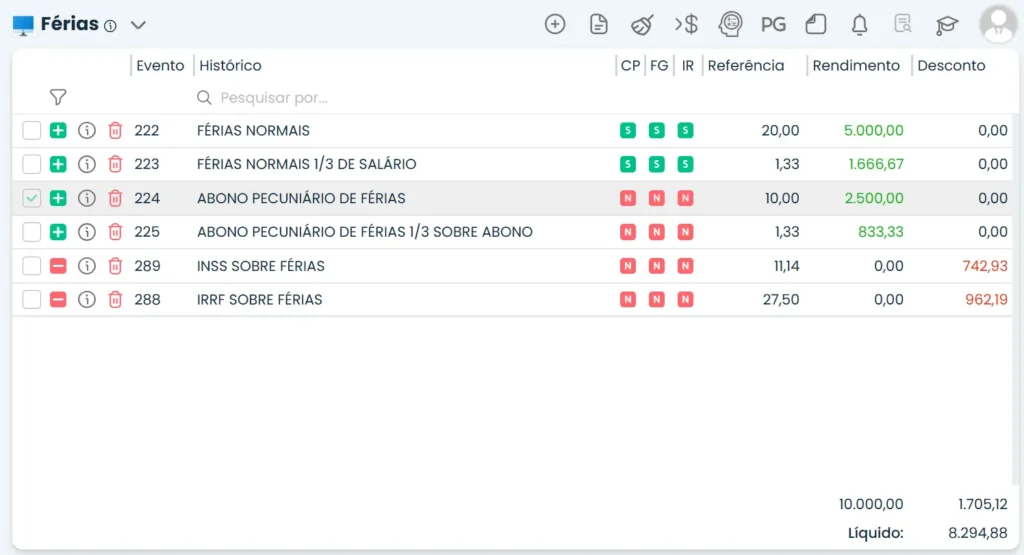Click the FG column header
1024x555 pixels.
pyautogui.click(x=659, y=65)
